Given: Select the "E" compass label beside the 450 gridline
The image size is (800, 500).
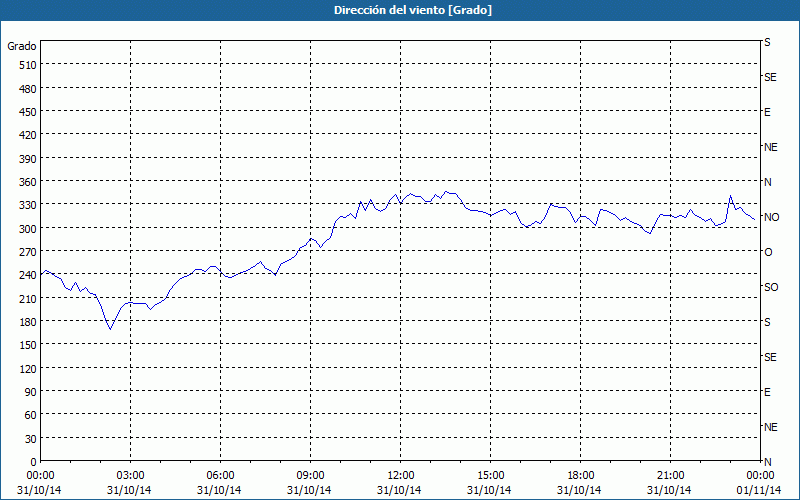Looking at the screenshot, I should coord(767,112).
